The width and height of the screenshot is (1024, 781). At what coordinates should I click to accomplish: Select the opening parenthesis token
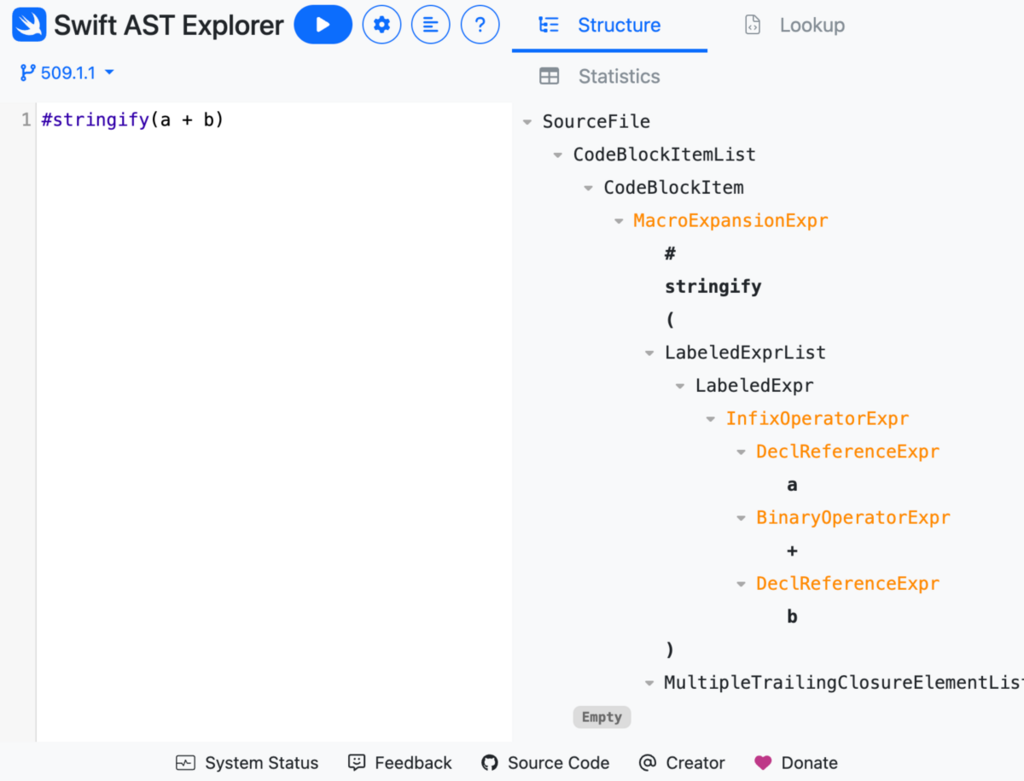pos(670,320)
